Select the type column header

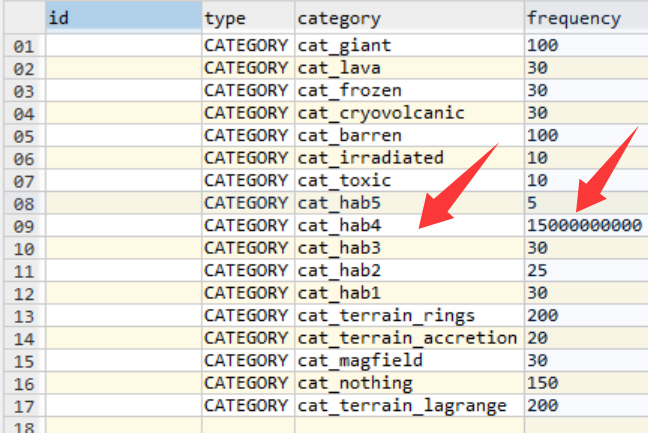pos(248,18)
